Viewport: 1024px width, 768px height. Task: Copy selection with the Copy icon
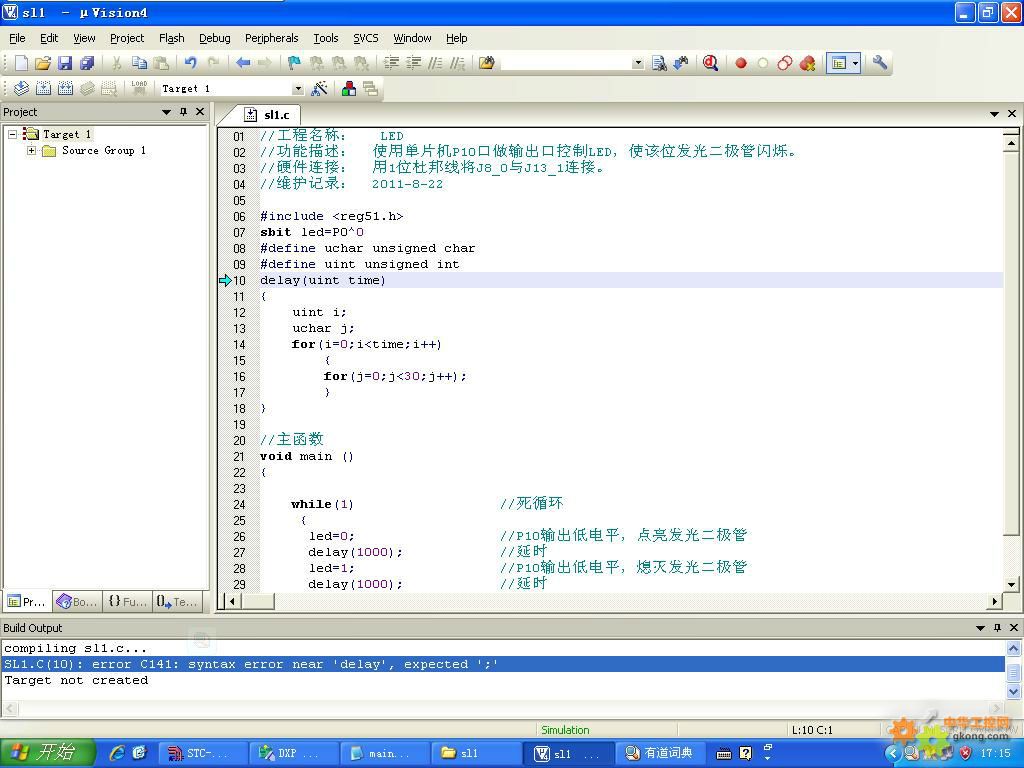[x=139, y=63]
